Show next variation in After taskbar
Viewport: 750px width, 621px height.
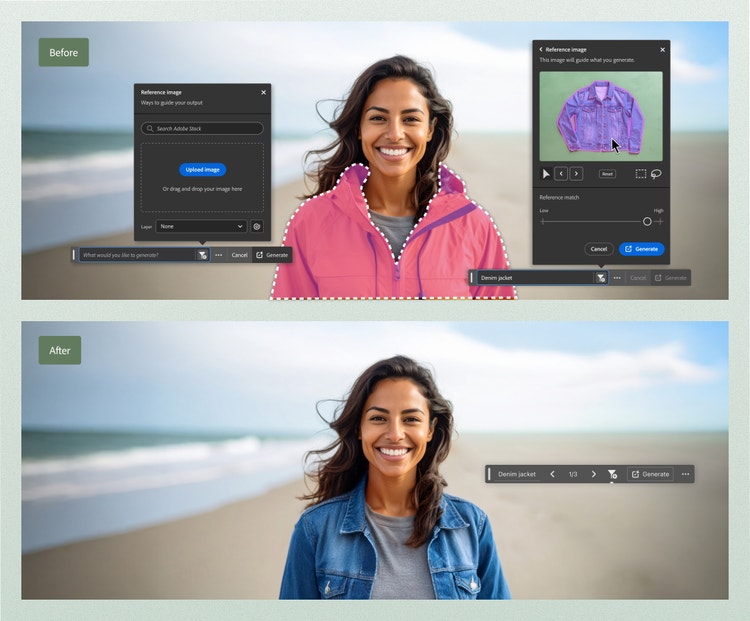click(594, 474)
